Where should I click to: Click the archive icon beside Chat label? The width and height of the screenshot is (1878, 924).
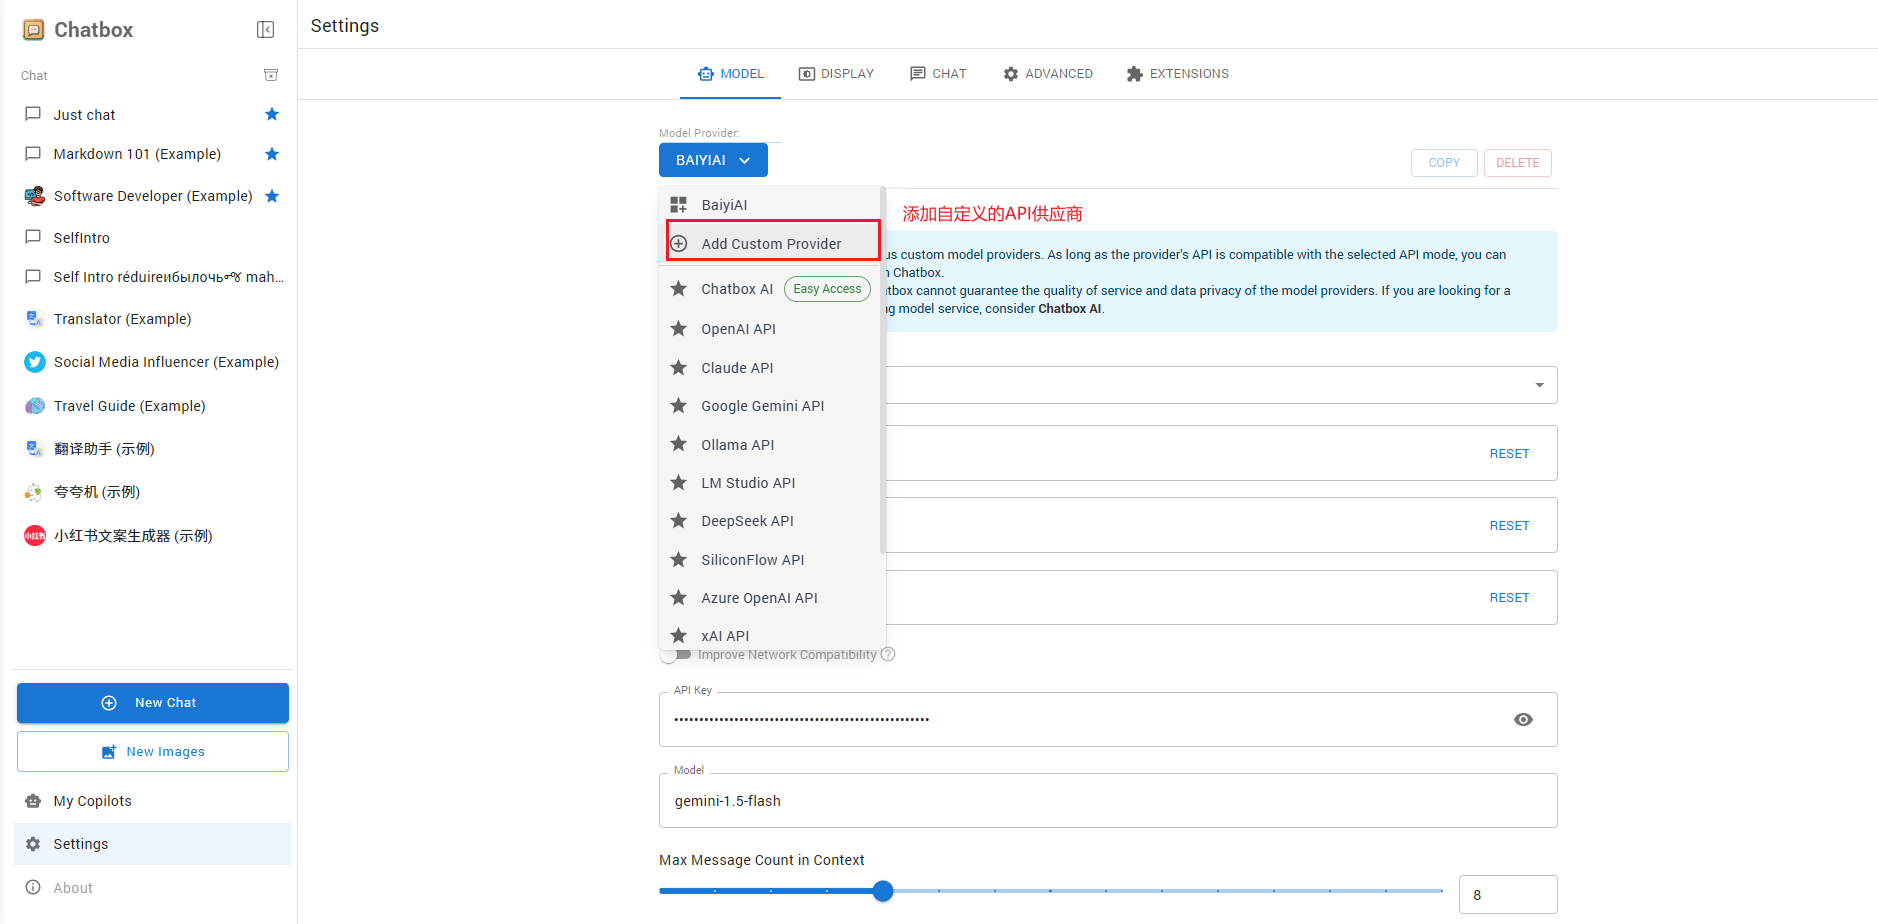point(270,75)
